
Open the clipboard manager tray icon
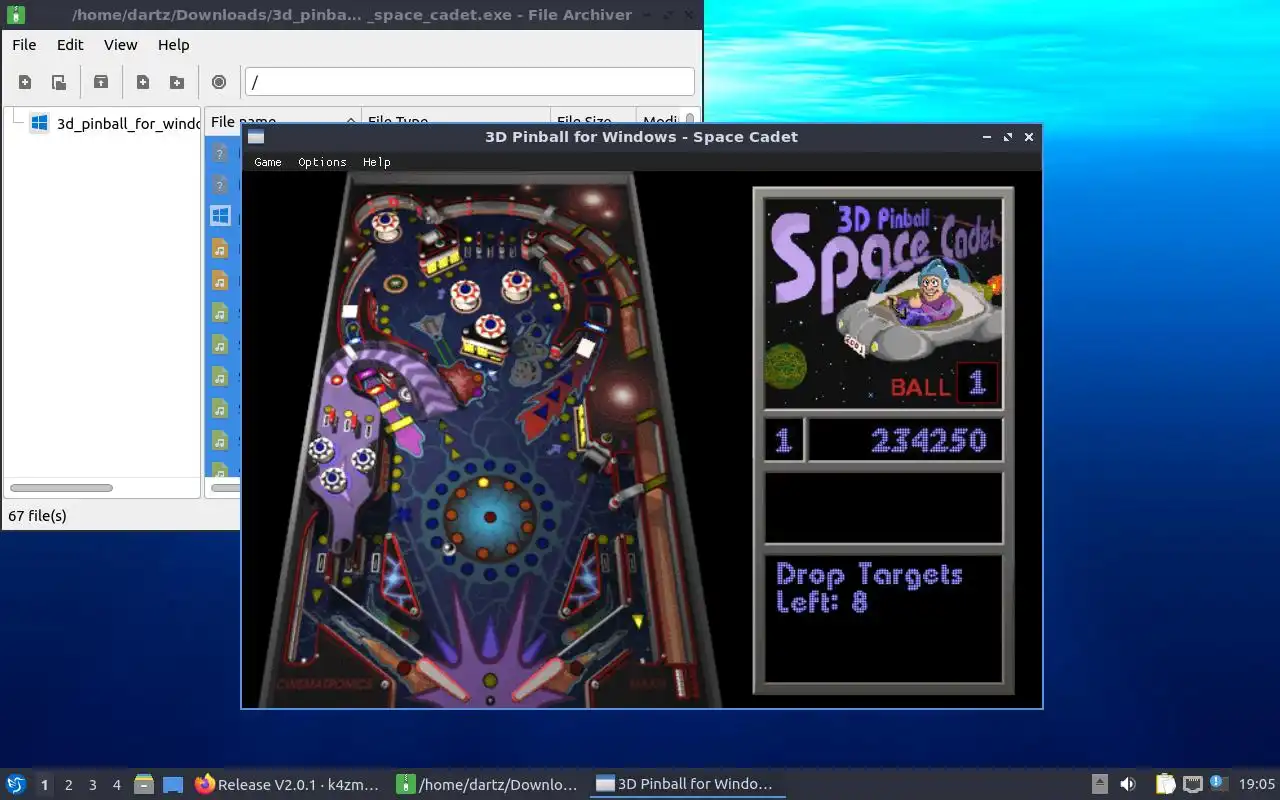1166,784
